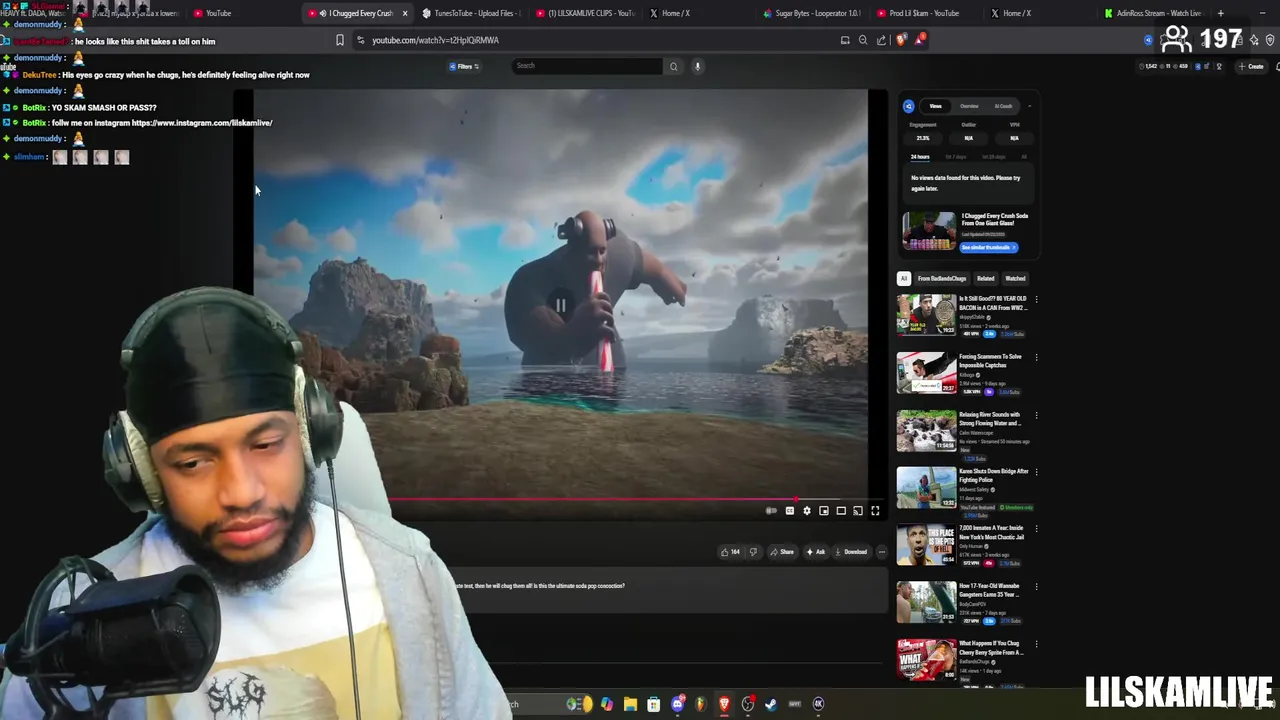Open Relaxing River Sounds video thumbnail
Image resolution: width=1280 pixels, height=720 pixels.
pyautogui.click(x=926, y=430)
